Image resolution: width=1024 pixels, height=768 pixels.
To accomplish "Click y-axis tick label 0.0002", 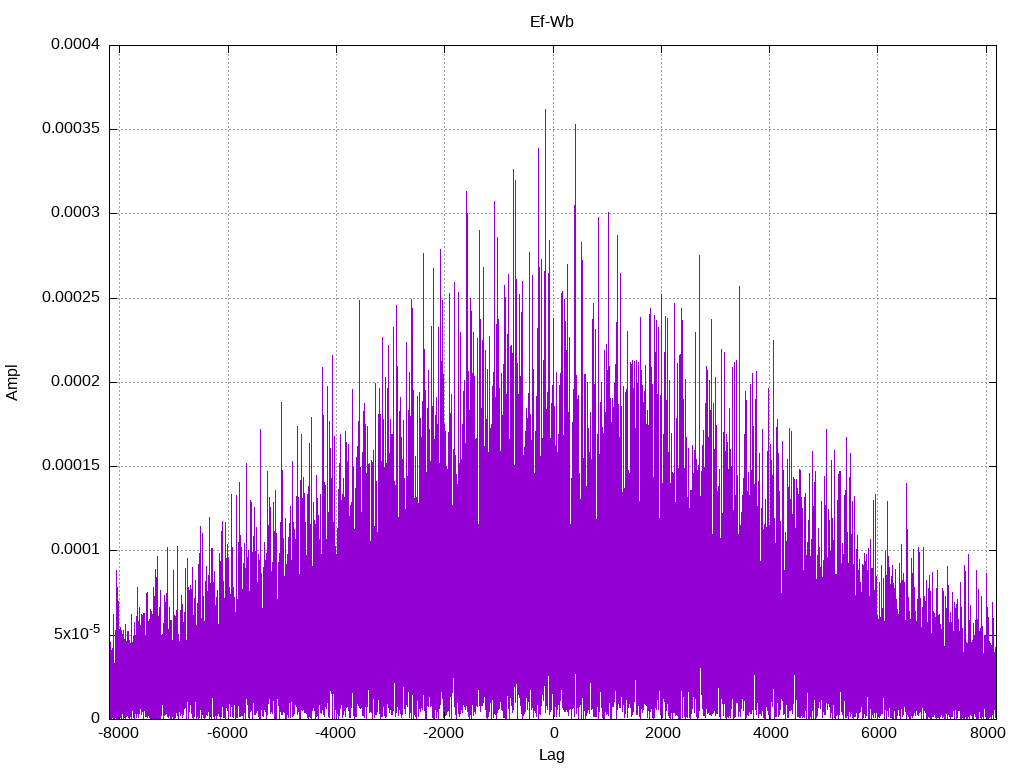I will (x=76, y=382).
